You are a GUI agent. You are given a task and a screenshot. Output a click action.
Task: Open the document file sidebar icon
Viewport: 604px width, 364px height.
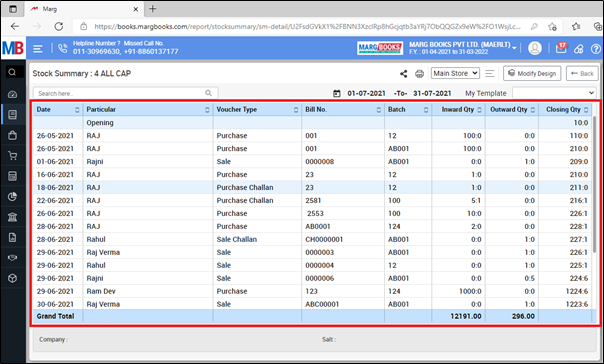[x=12, y=237]
